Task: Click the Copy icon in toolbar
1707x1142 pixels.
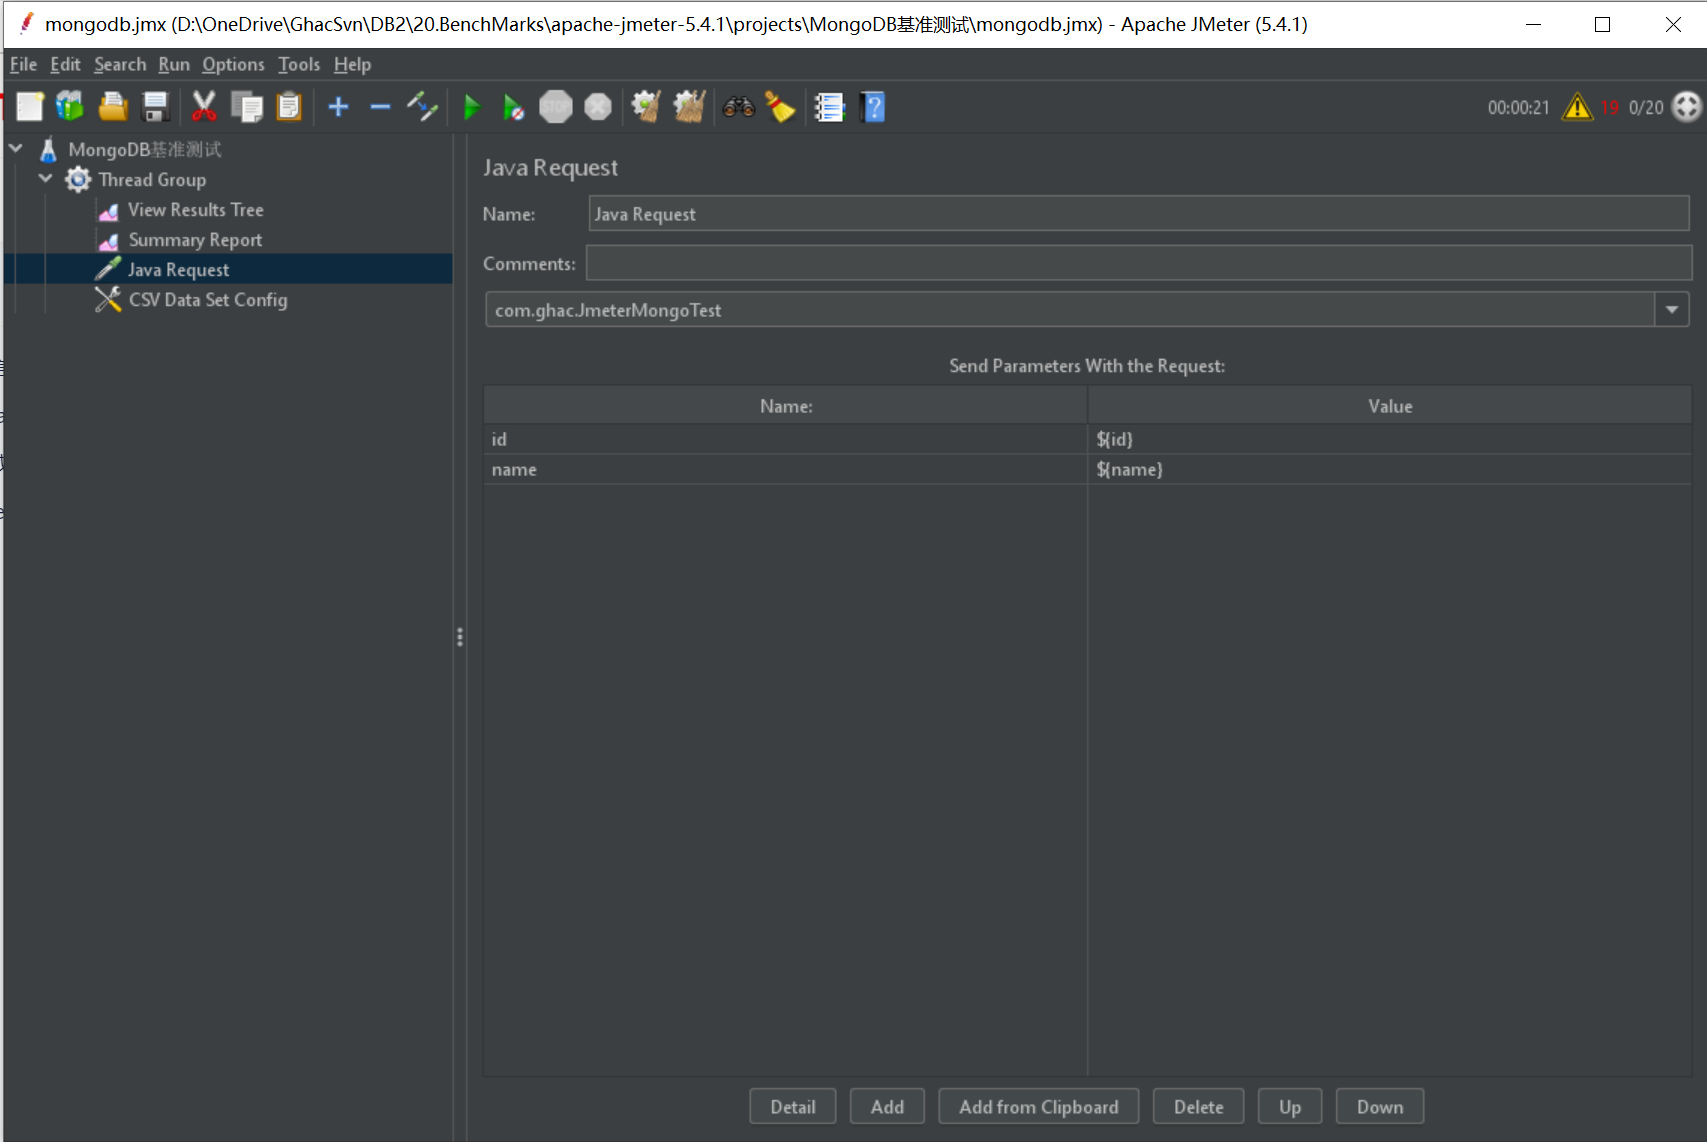Action: (246, 106)
